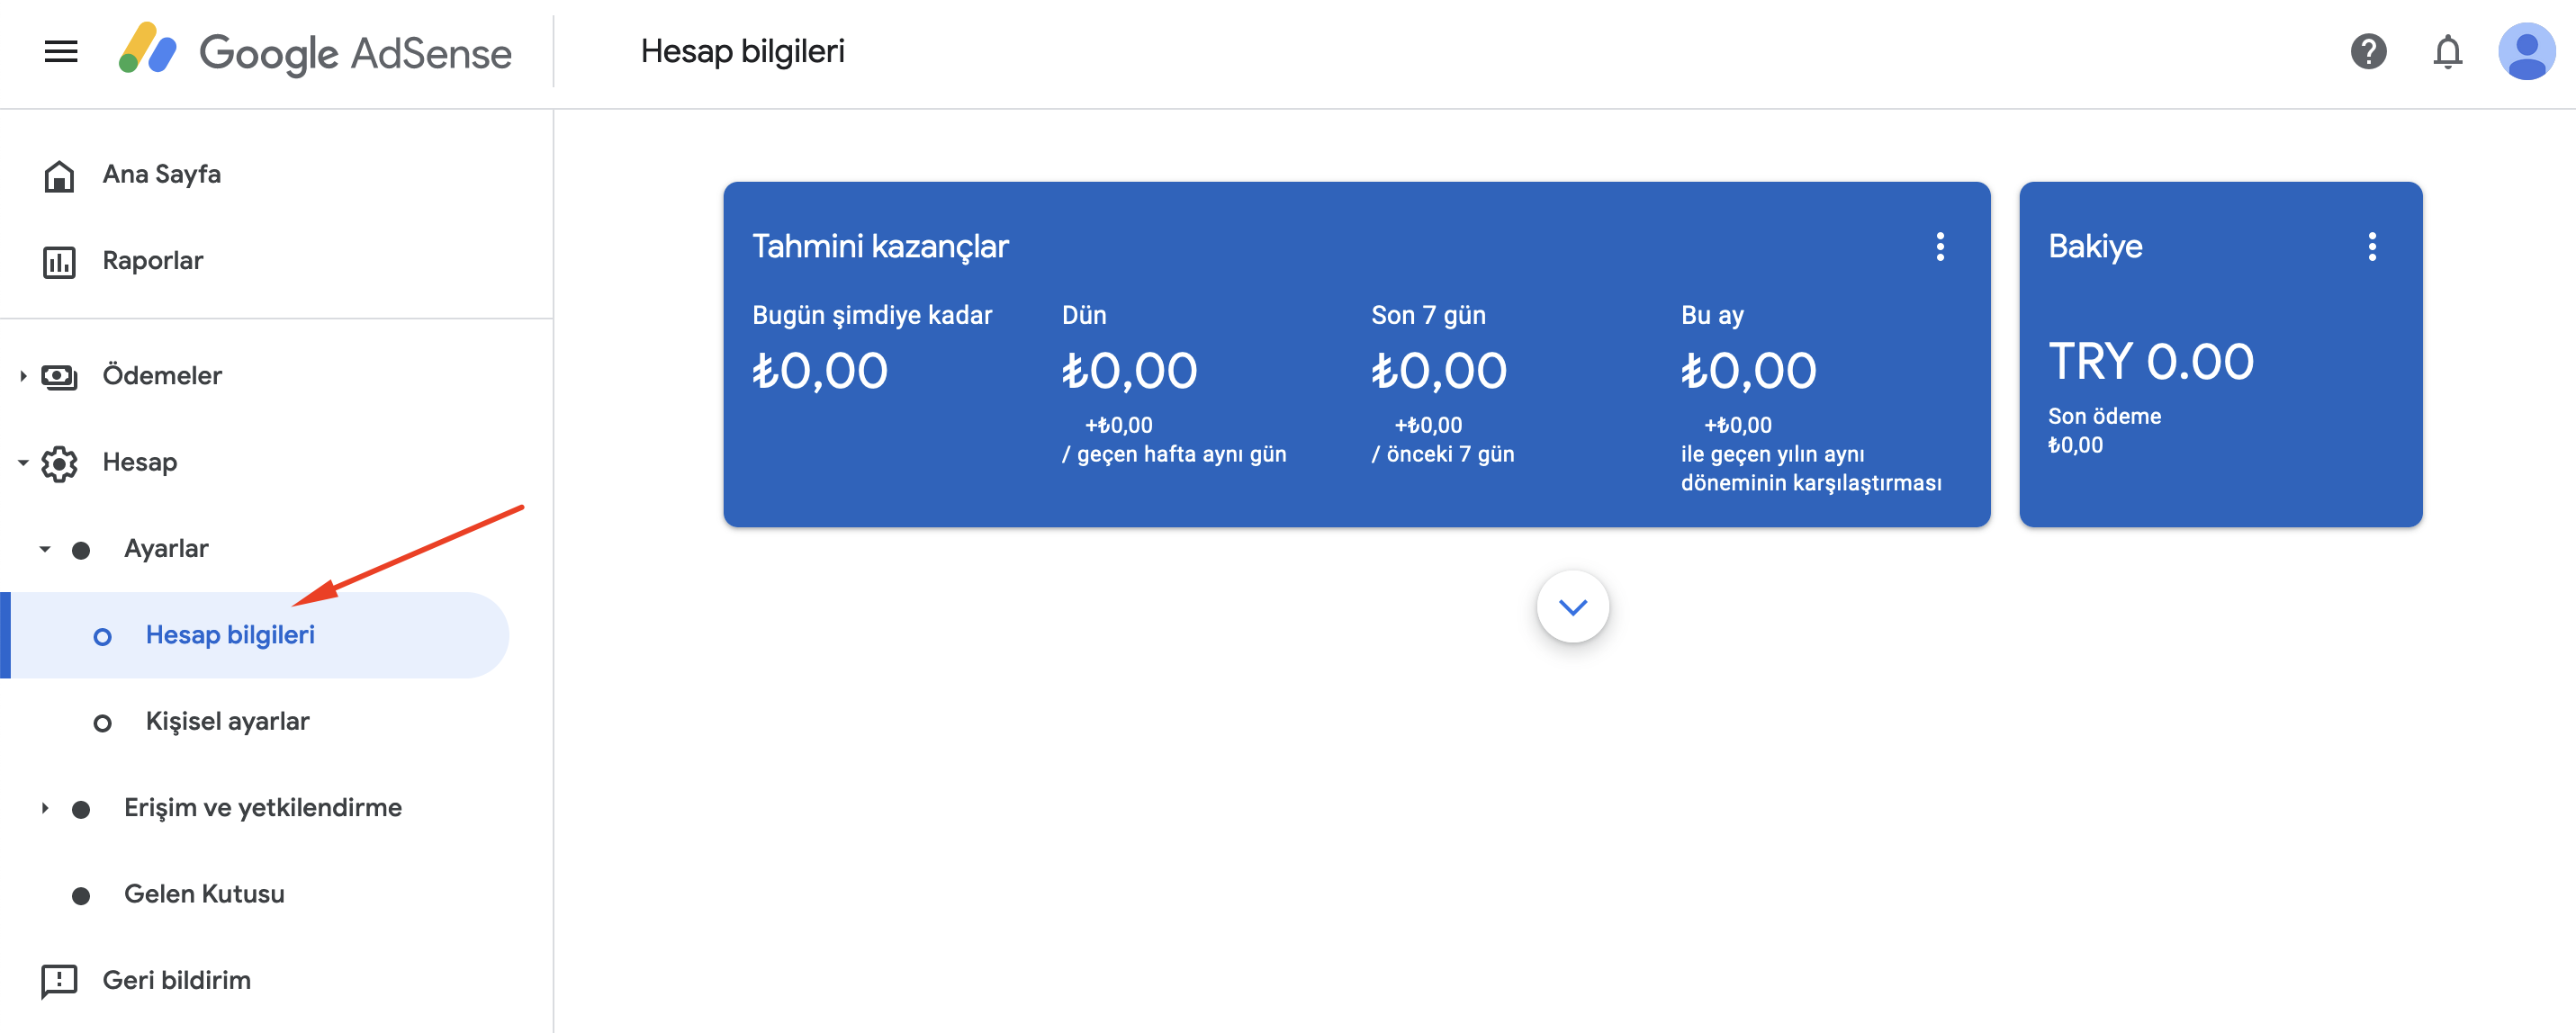This screenshot has width=2576, height=1033.
Task: Click the Bugün şimdiye kadar amount
Action: [819, 372]
